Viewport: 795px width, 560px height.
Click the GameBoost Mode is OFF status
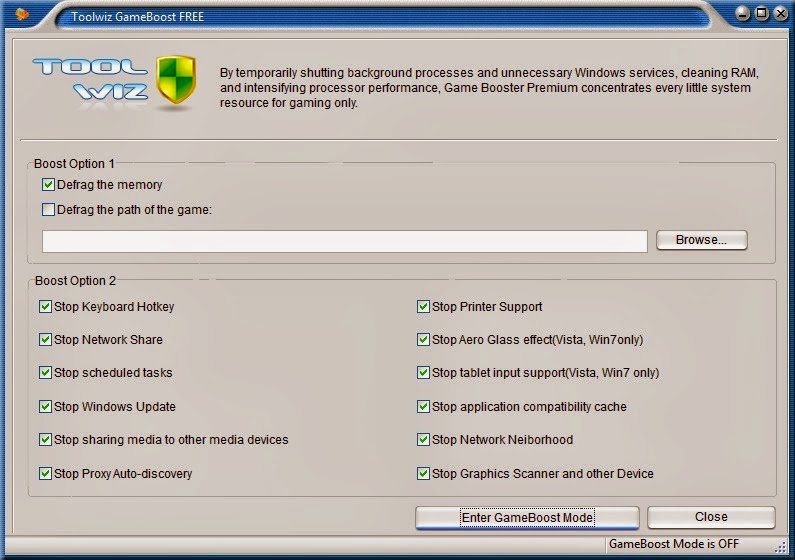click(x=674, y=544)
